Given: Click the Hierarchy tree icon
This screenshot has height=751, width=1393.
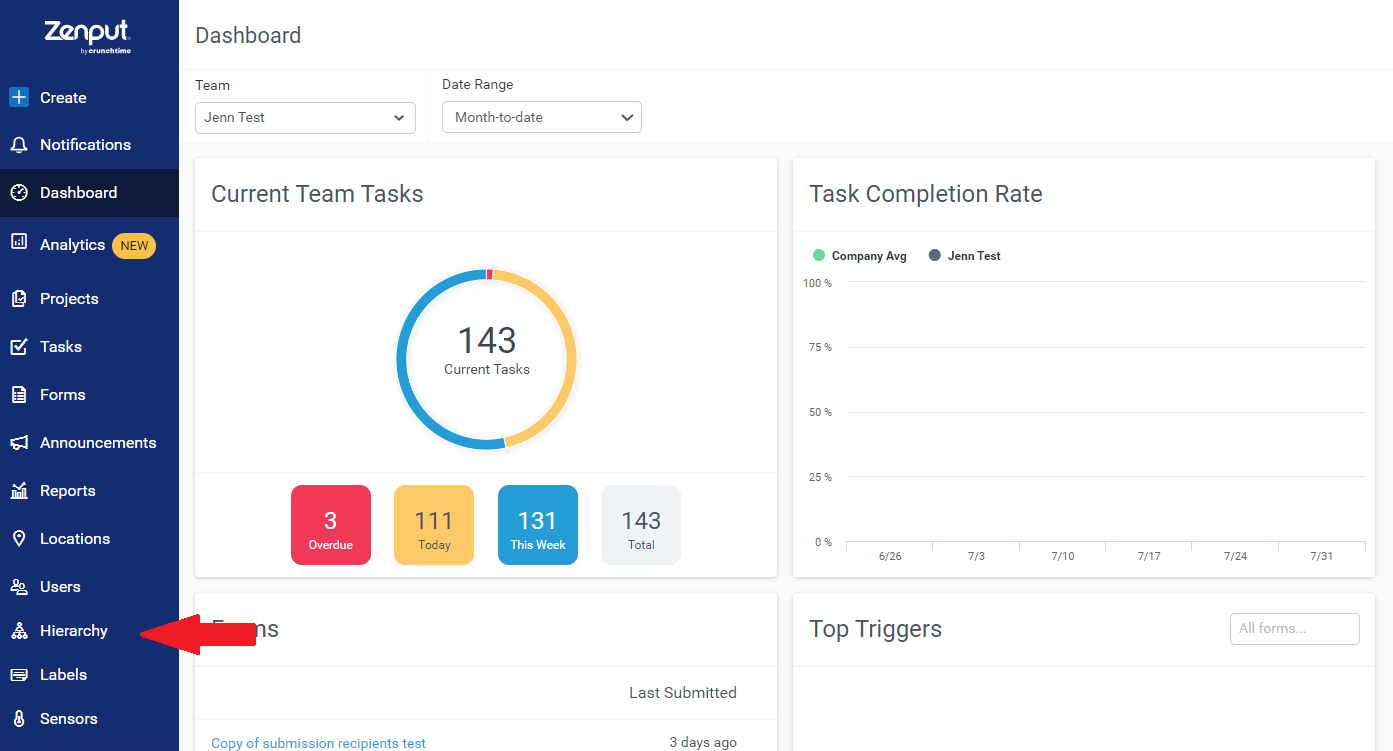Looking at the screenshot, I should click(19, 631).
